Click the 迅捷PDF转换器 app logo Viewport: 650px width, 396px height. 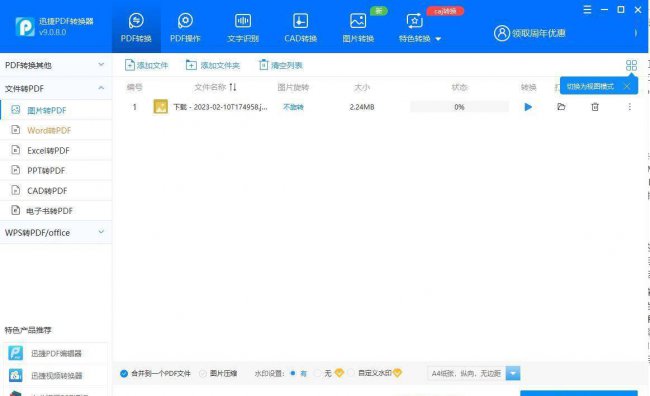(x=25, y=27)
